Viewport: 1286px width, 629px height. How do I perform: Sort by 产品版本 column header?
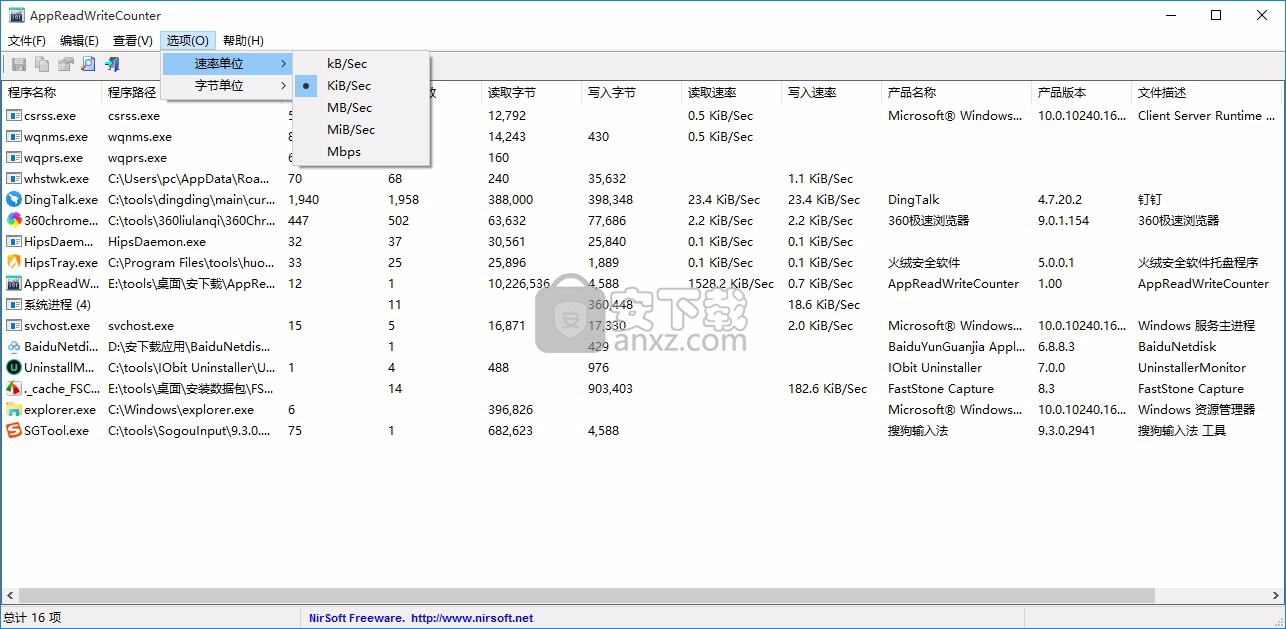pos(1081,93)
